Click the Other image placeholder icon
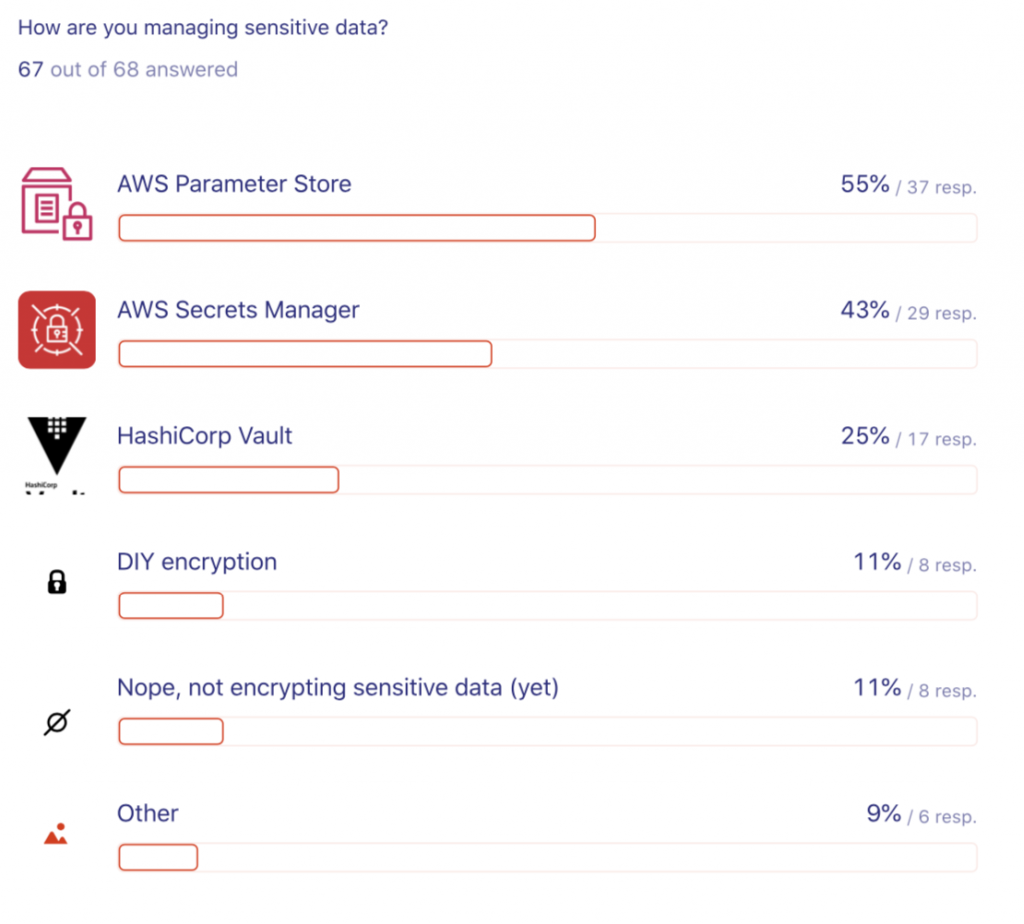 pyautogui.click(x=56, y=834)
